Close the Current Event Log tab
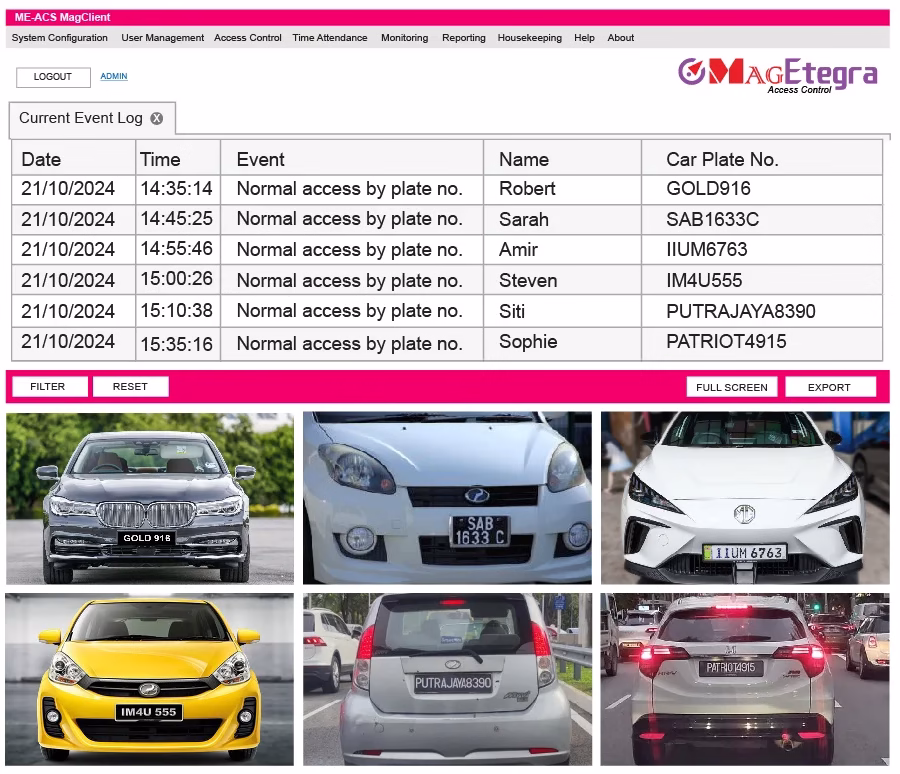This screenshot has height=774, width=900. coord(157,118)
